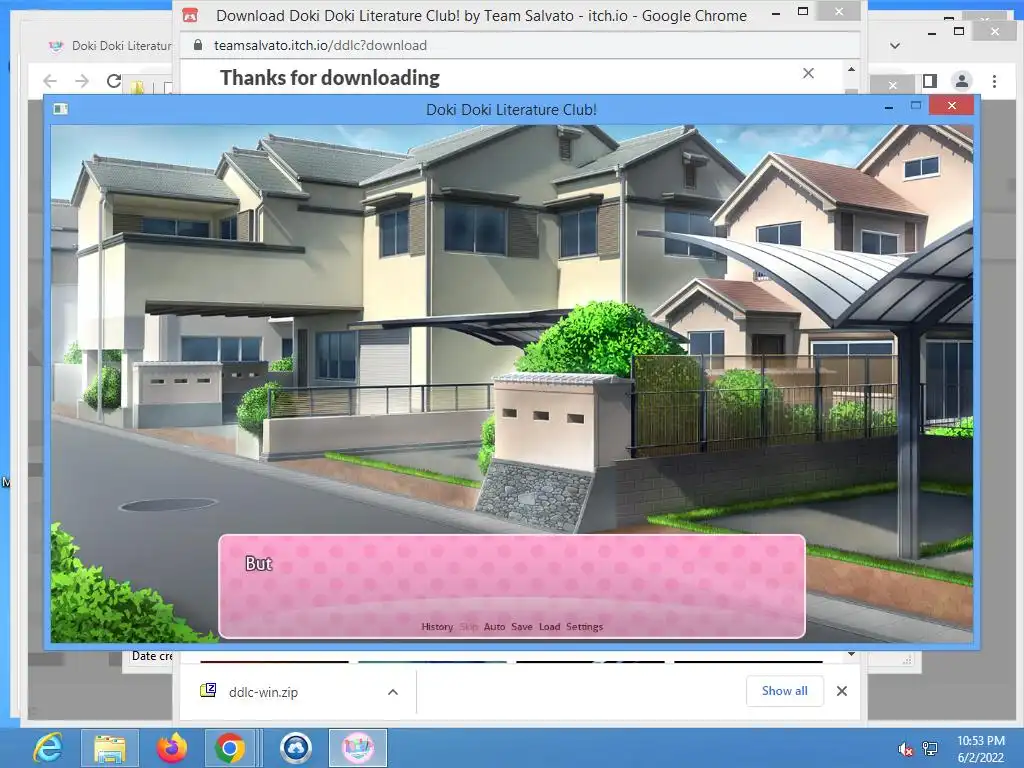Click the muted volume tray icon
This screenshot has width=1024, height=768.
[x=905, y=749]
